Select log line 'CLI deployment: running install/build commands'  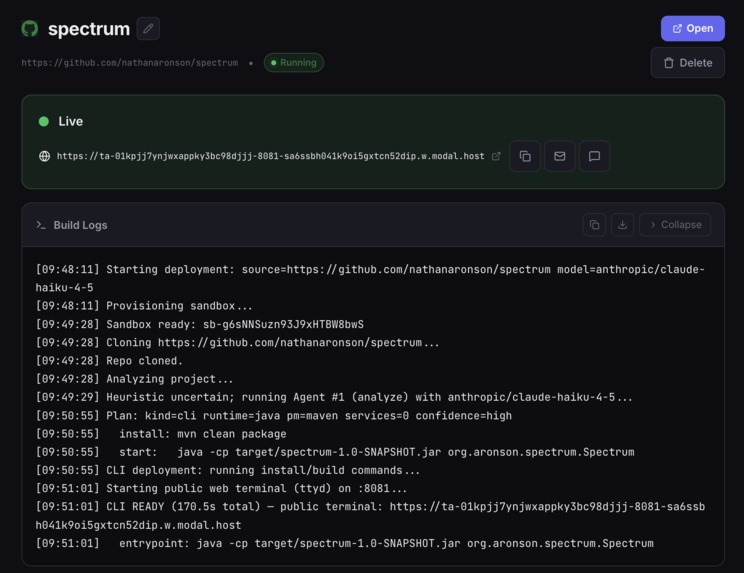[228, 470]
